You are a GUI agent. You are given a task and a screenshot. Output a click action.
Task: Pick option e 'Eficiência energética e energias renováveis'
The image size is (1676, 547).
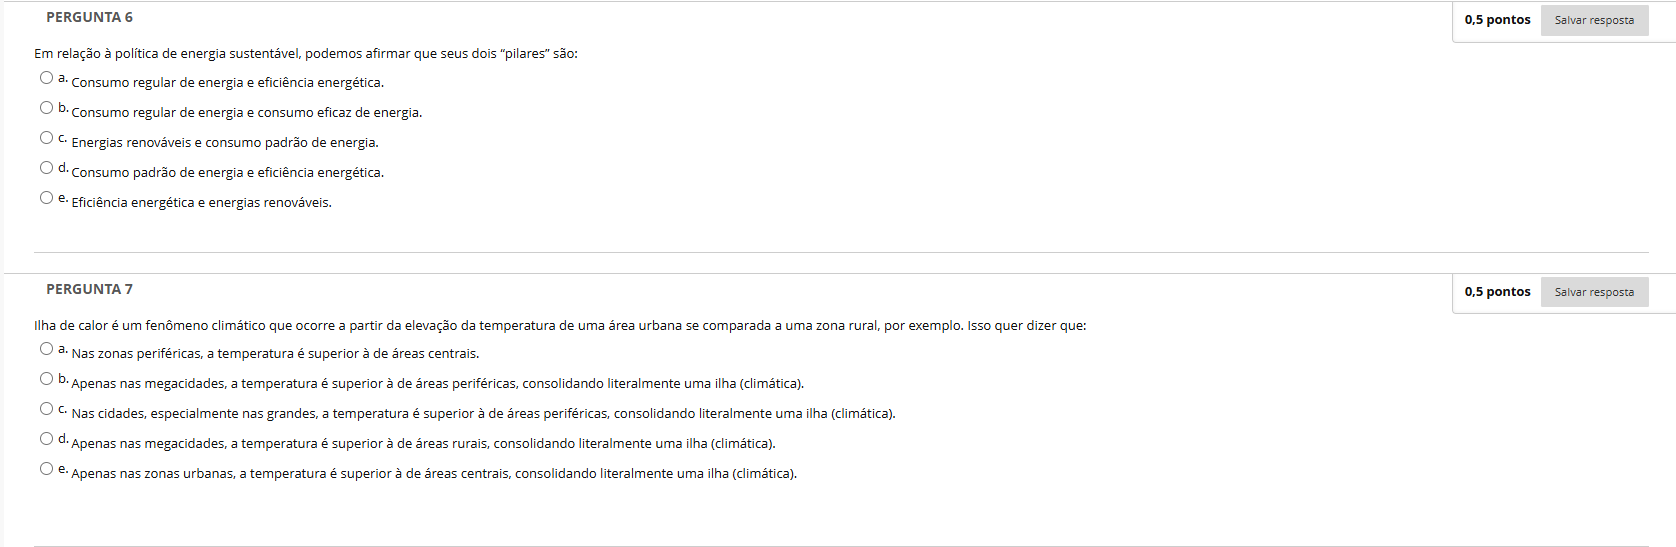[x=47, y=198]
